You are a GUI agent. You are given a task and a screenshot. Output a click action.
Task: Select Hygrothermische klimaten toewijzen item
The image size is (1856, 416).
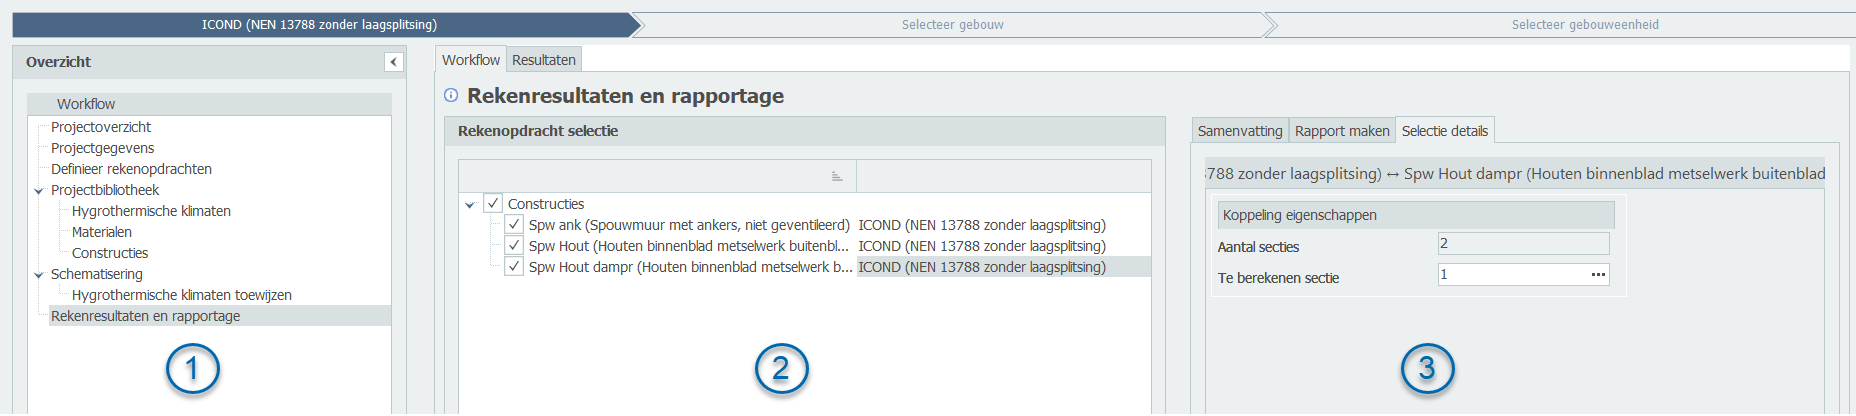pyautogui.click(x=181, y=295)
